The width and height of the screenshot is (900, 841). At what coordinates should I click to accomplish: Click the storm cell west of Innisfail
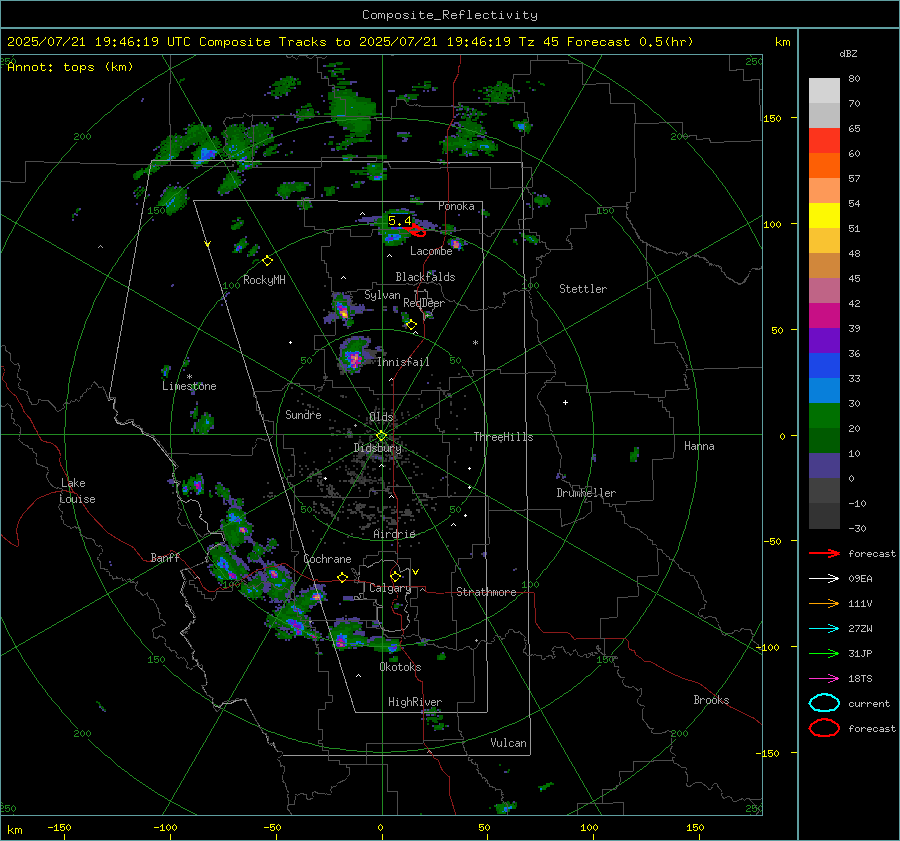click(x=355, y=355)
